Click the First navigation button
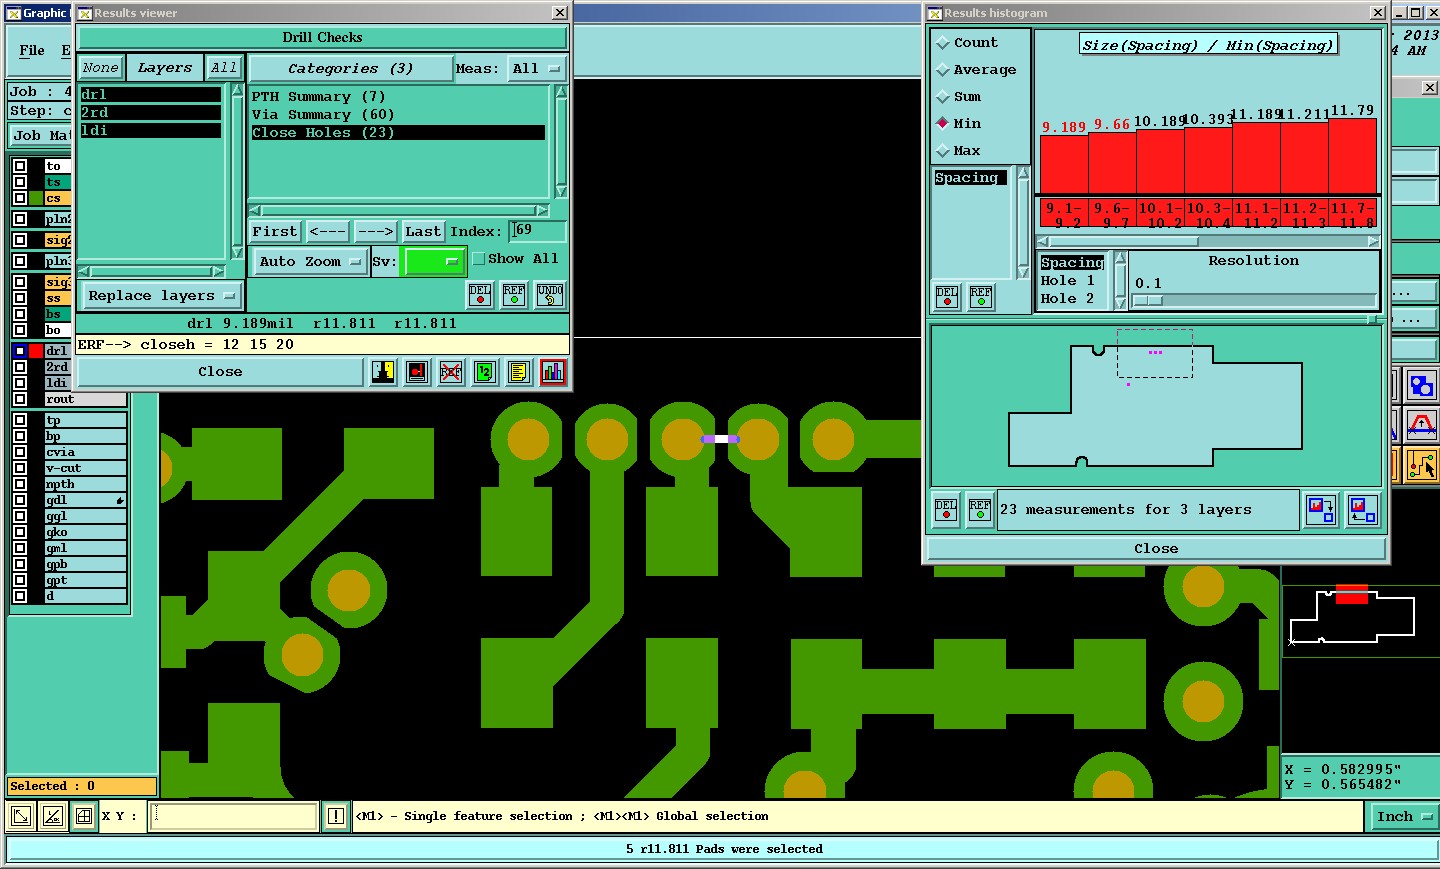The image size is (1440, 869). [274, 231]
